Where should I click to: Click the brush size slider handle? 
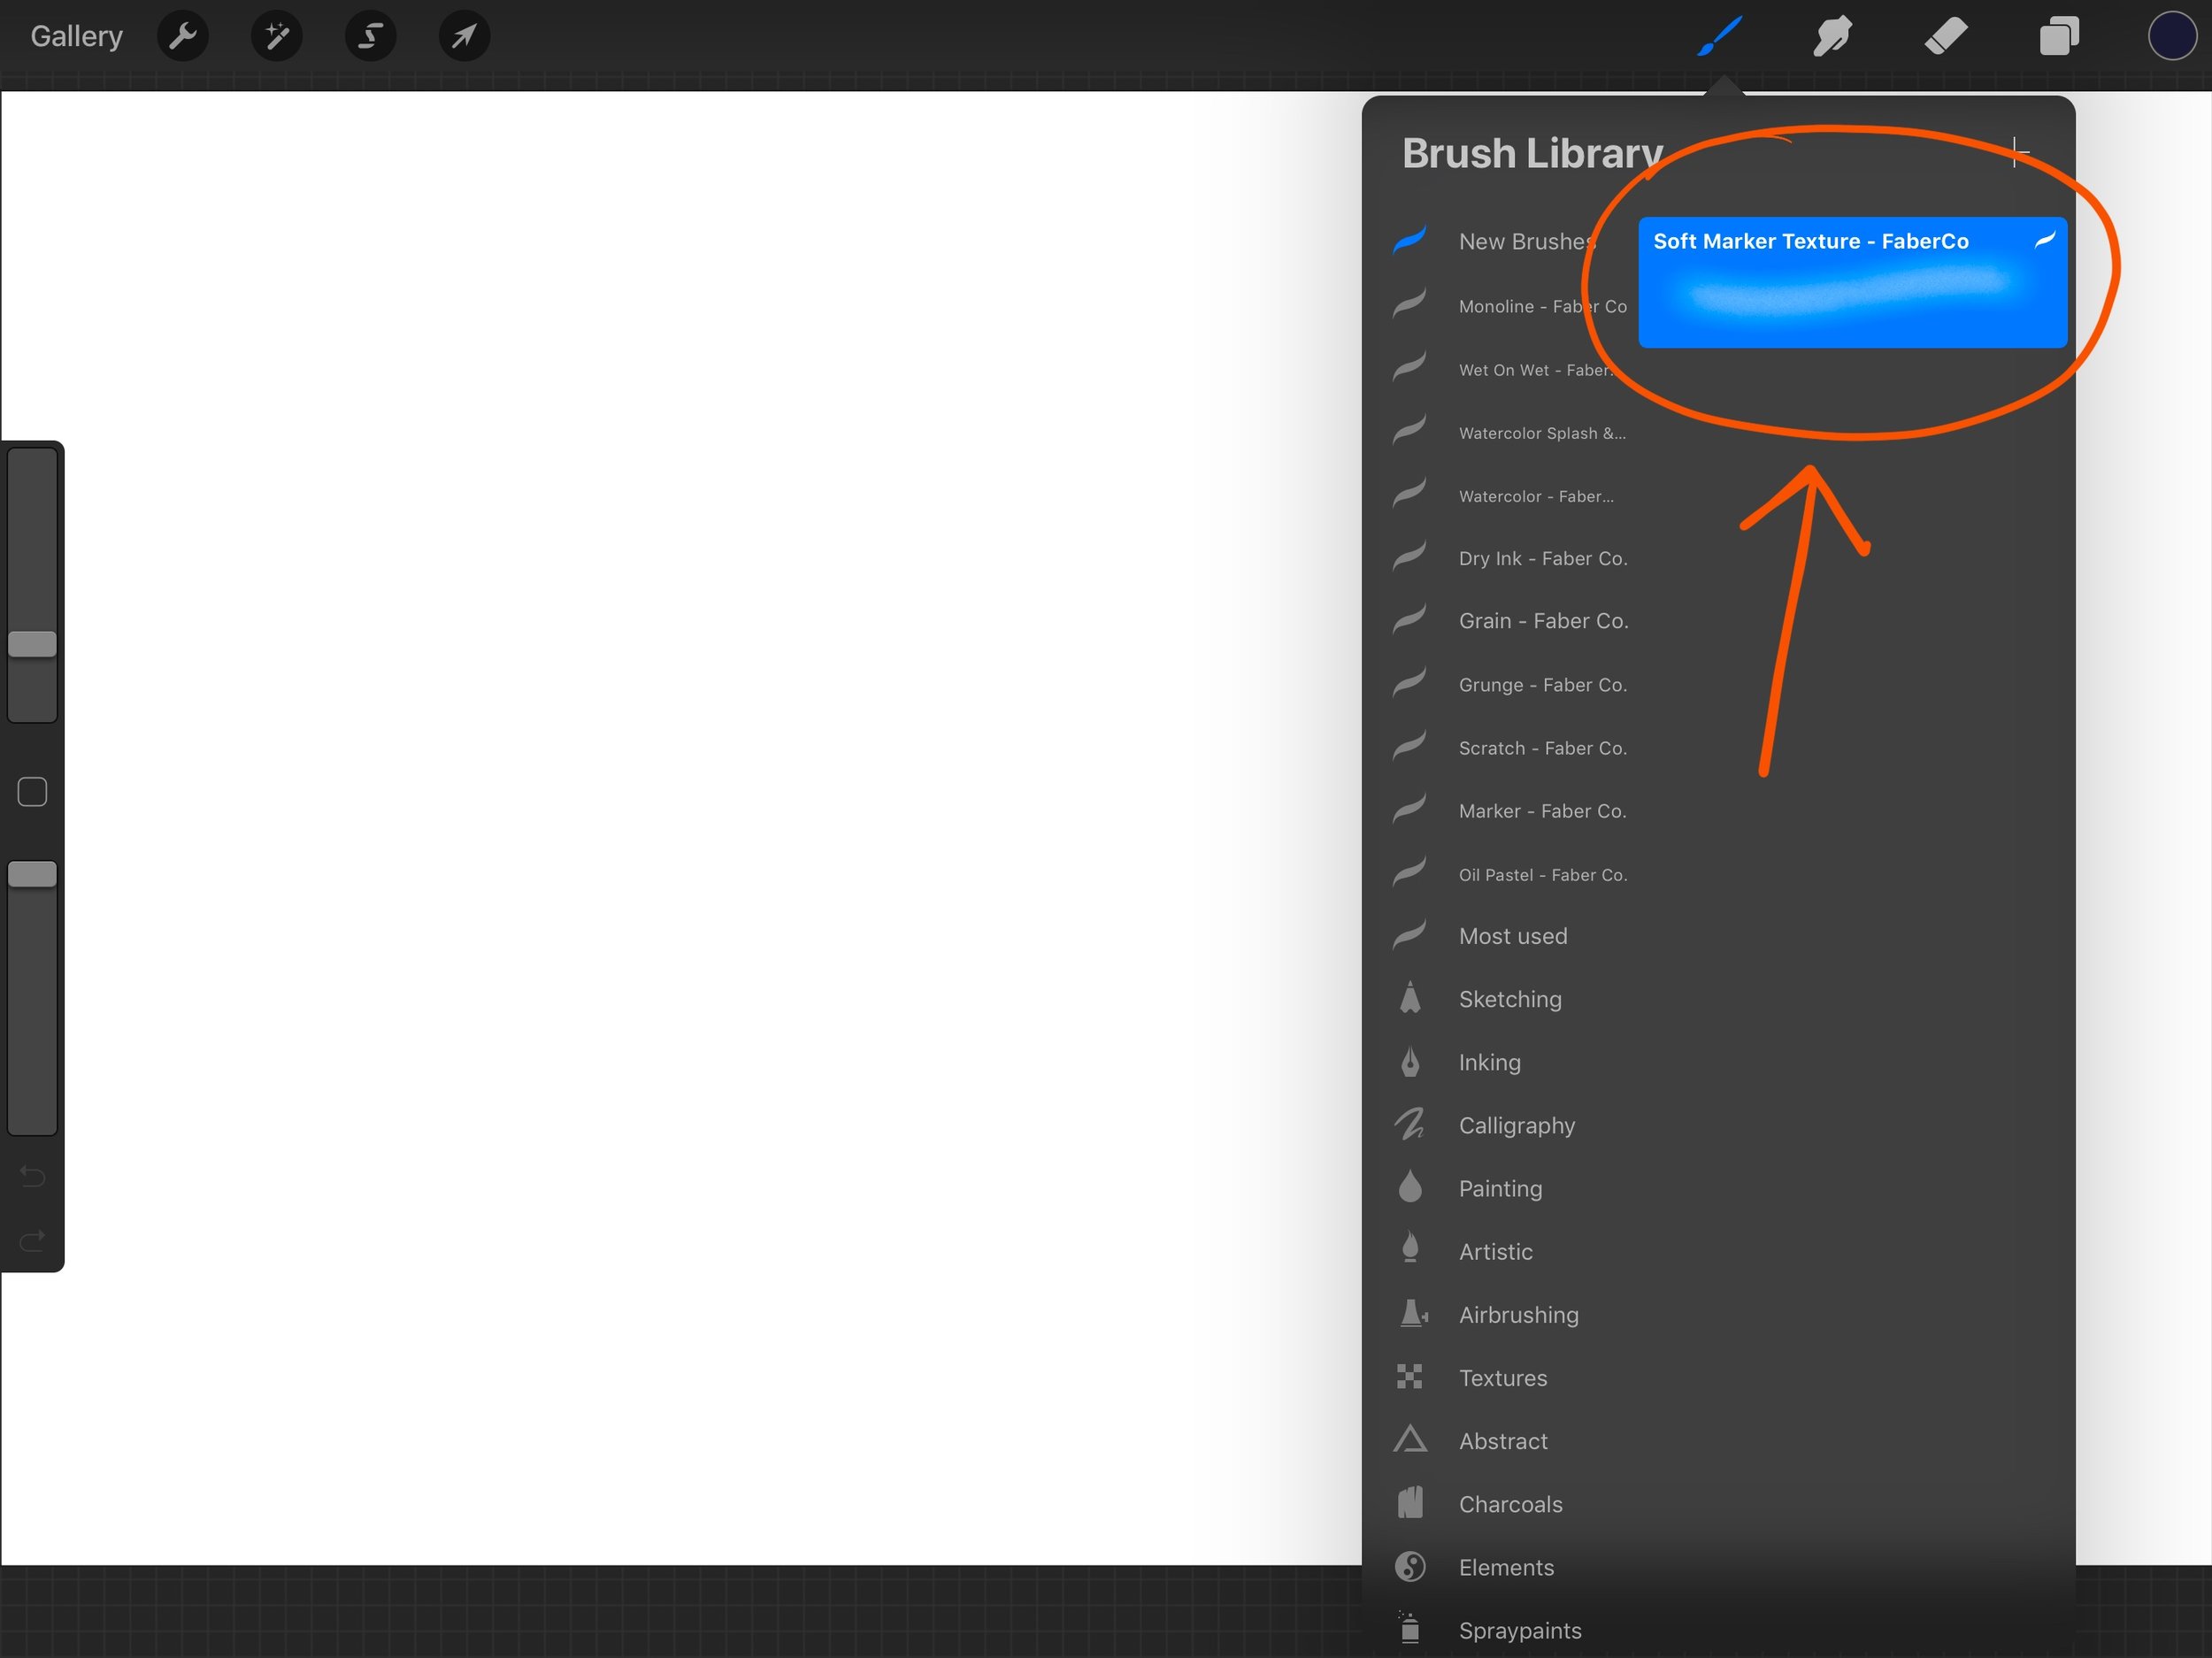click(32, 644)
